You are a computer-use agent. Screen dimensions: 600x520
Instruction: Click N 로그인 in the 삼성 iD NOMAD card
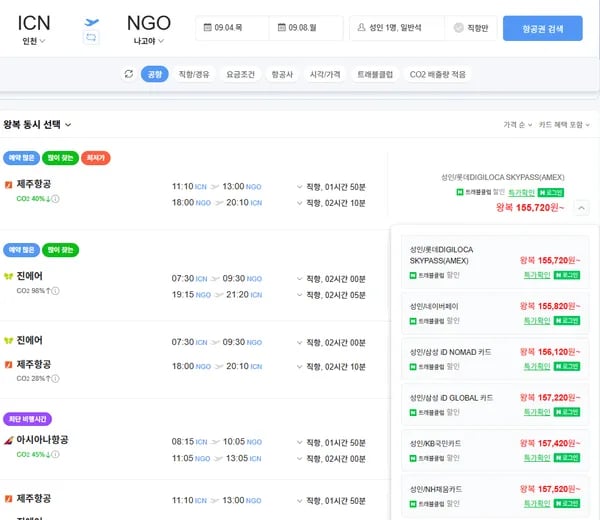point(567,367)
